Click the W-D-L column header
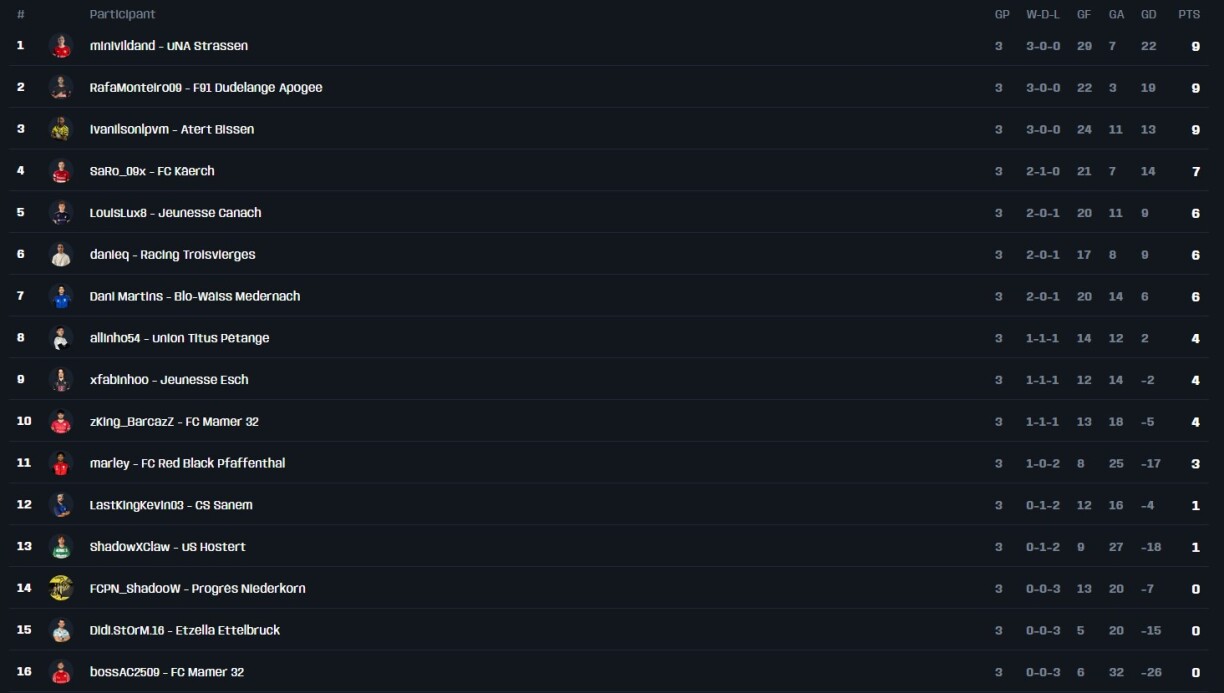 (x=1043, y=14)
